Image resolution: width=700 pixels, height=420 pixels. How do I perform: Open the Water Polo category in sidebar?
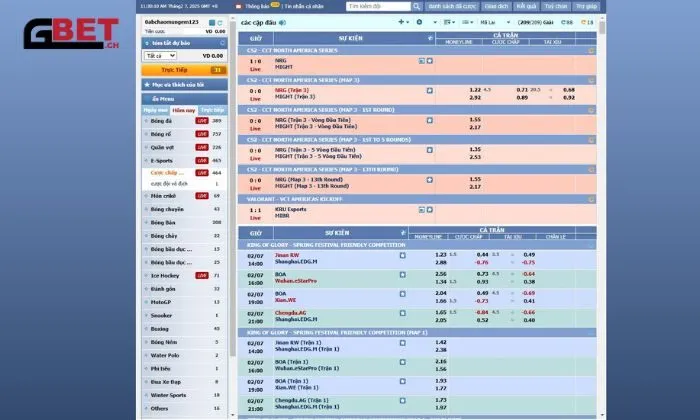184,355
